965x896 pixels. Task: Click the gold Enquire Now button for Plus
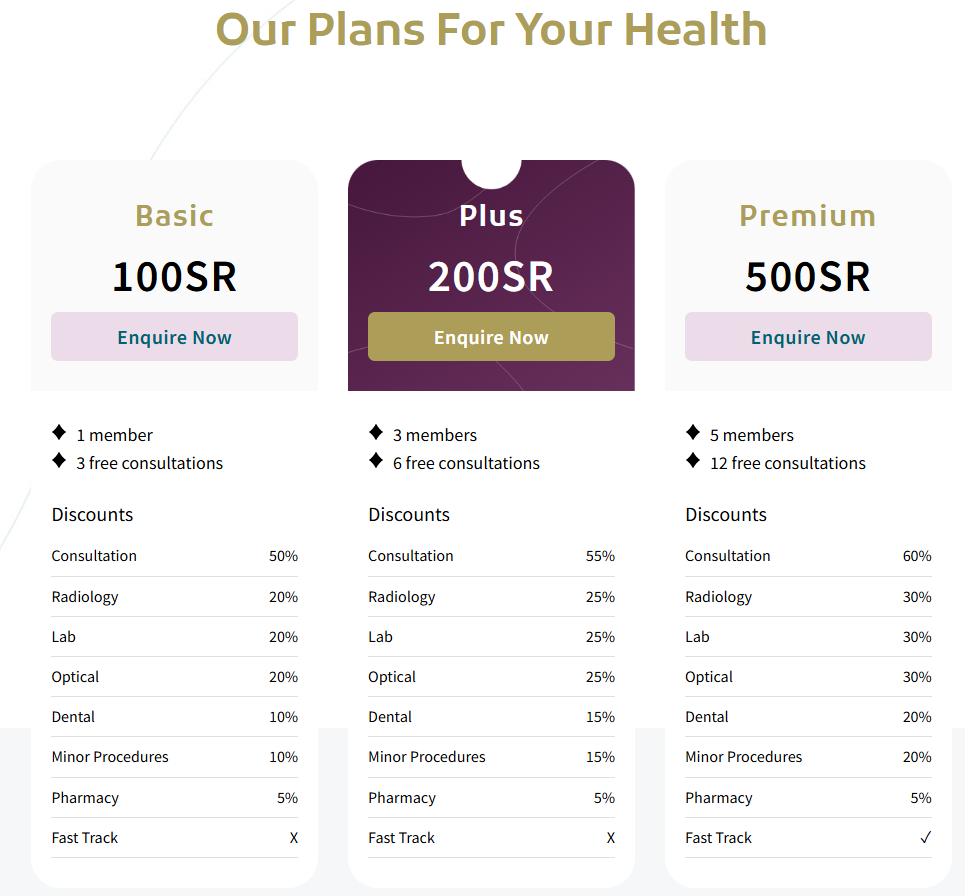tap(491, 337)
